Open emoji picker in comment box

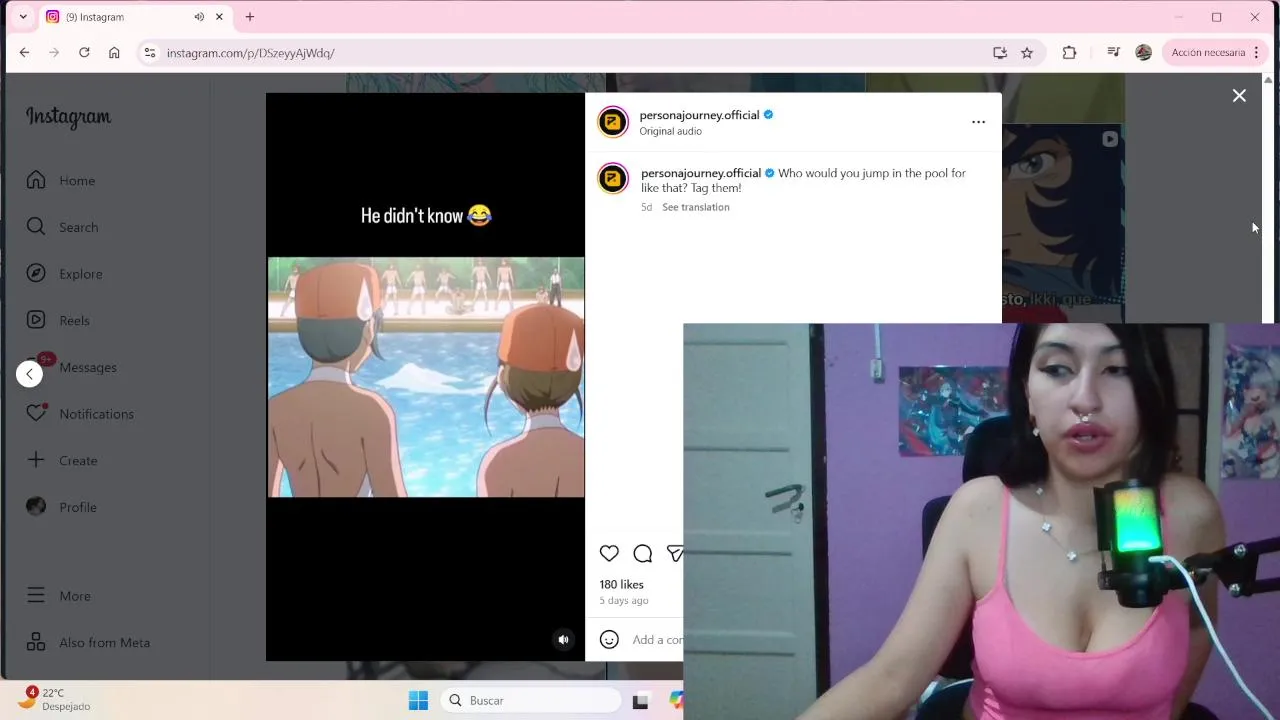(609, 639)
